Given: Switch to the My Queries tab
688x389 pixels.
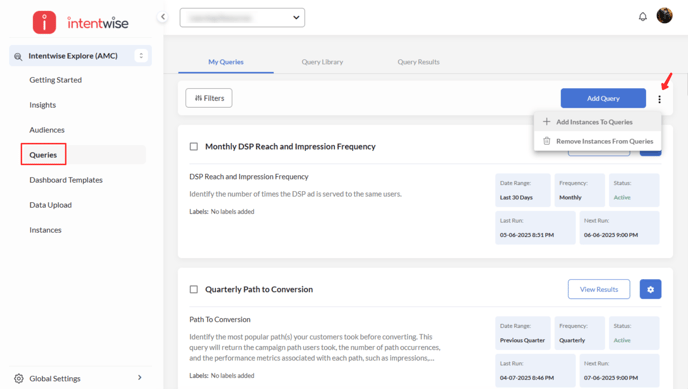Looking at the screenshot, I should 226,62.
